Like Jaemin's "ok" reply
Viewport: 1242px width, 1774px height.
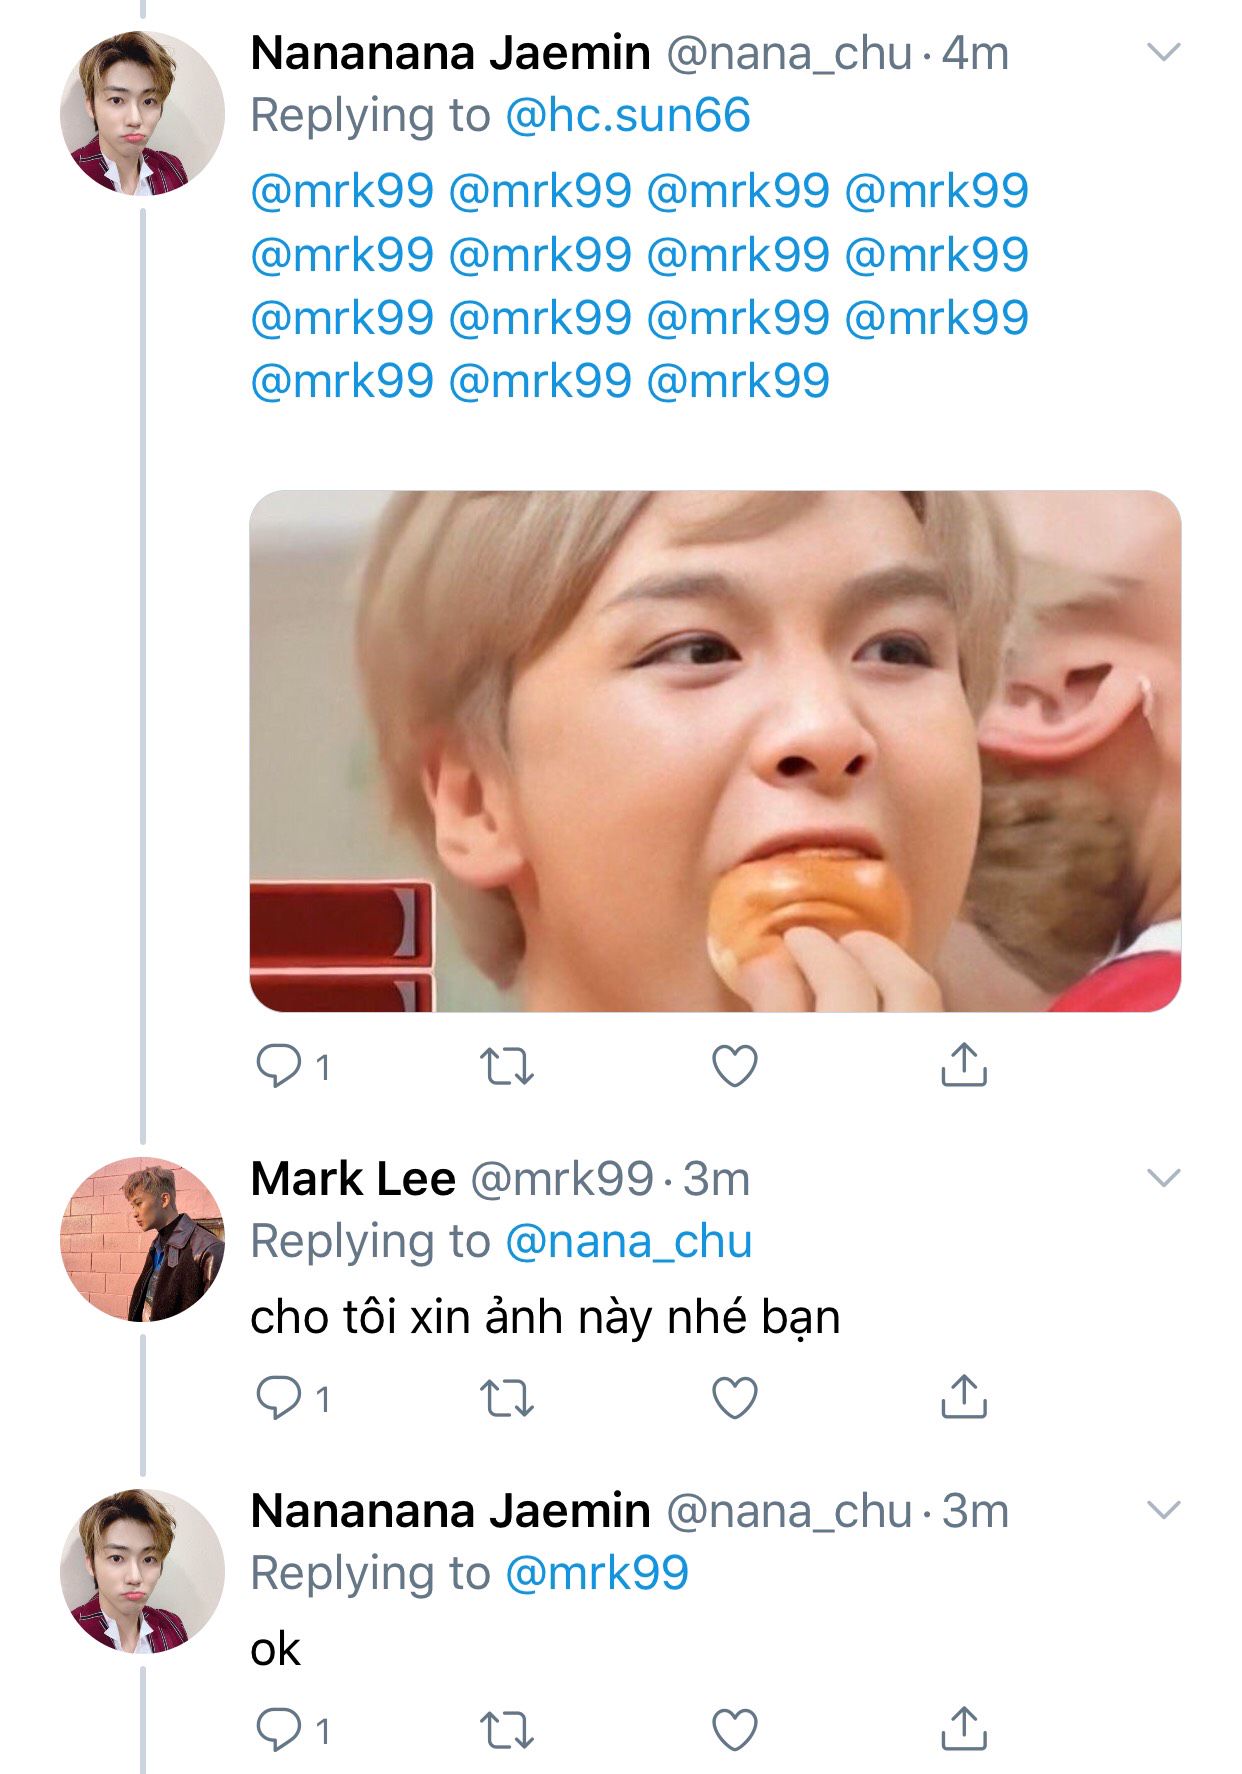(x=734, y=1730)
